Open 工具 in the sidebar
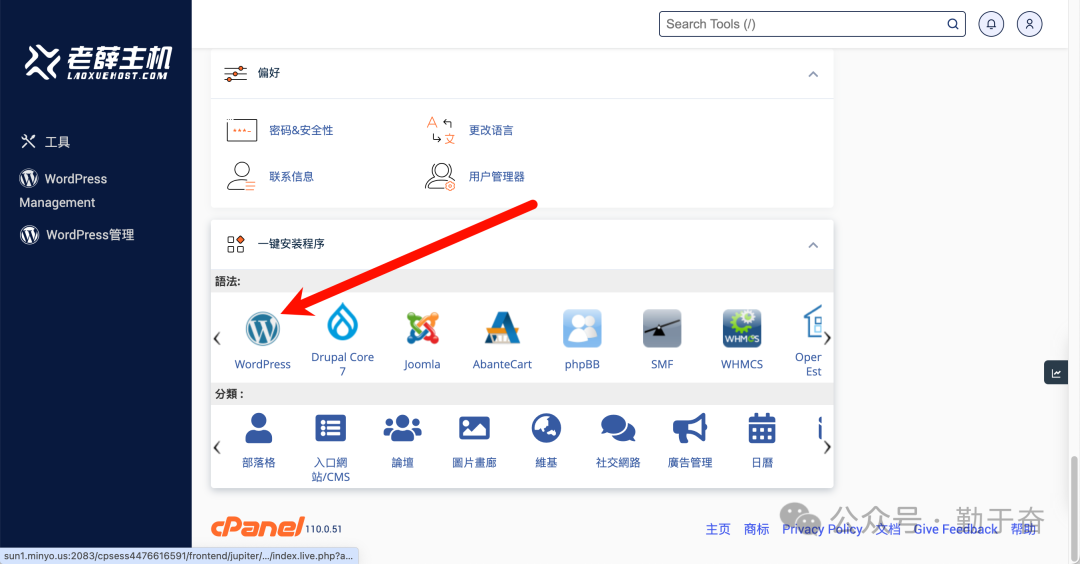This screenshot has height=564, width=1080. [x=57, y=142]
